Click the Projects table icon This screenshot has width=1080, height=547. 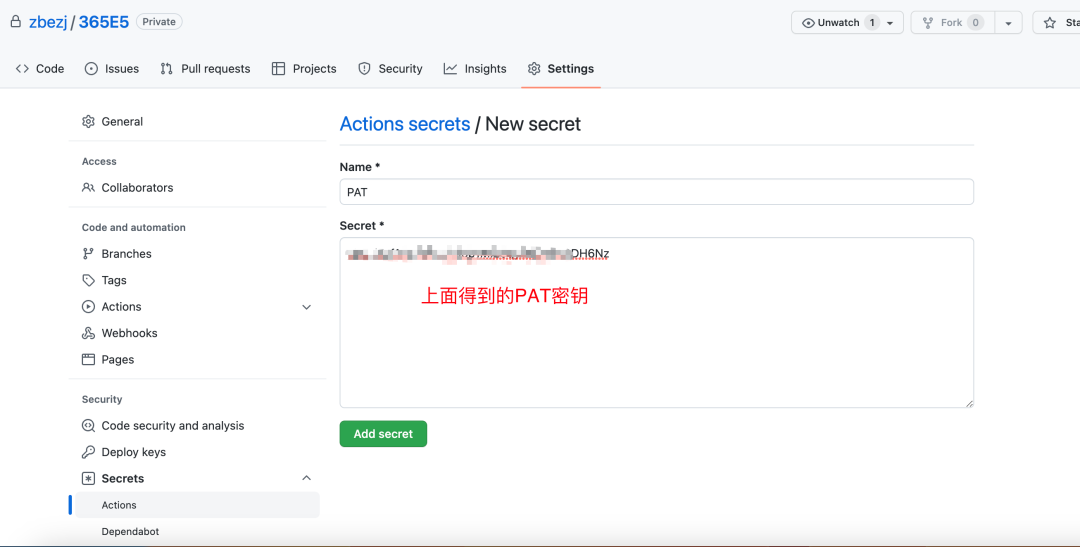point(278,69)
